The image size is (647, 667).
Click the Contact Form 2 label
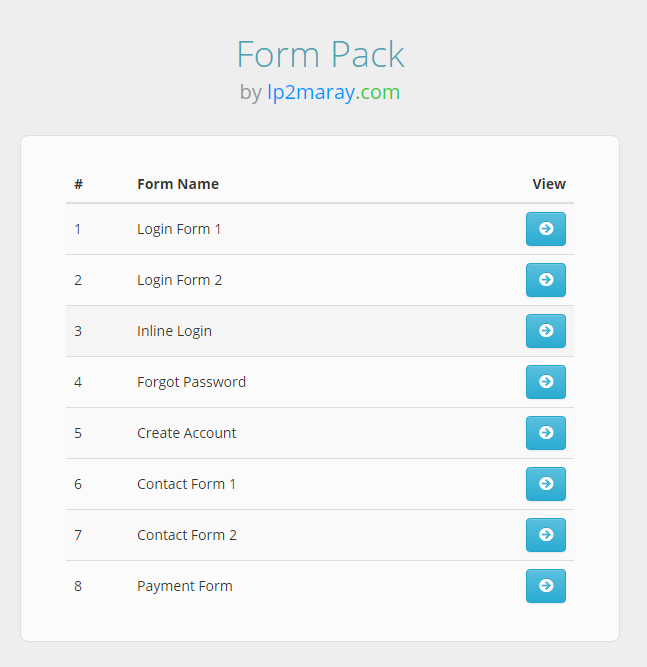(187, 535)
